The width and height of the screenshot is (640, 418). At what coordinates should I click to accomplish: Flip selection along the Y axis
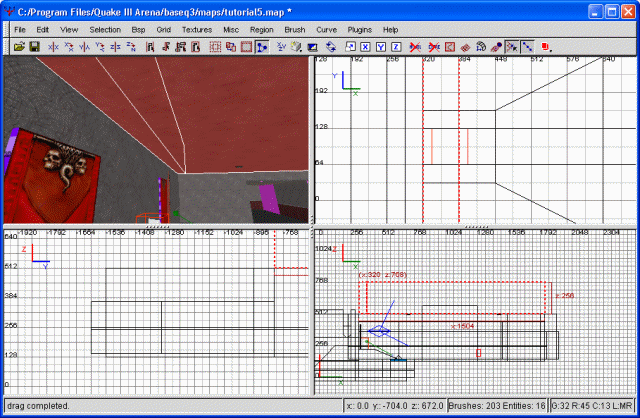tap(84, 47)
